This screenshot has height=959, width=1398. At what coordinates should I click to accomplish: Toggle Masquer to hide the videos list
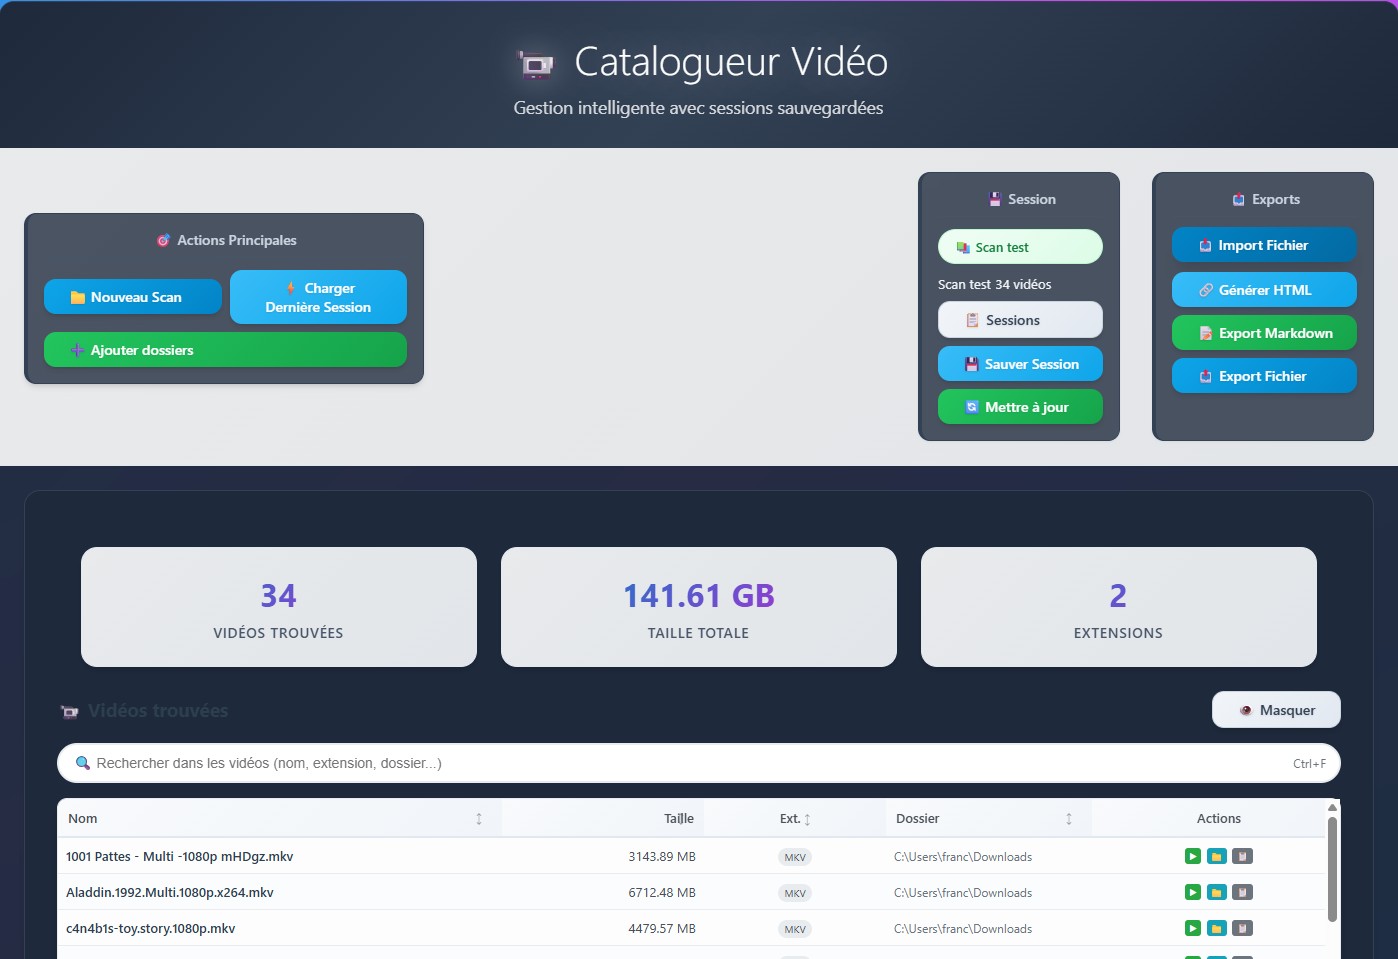tap(1276, 709)
